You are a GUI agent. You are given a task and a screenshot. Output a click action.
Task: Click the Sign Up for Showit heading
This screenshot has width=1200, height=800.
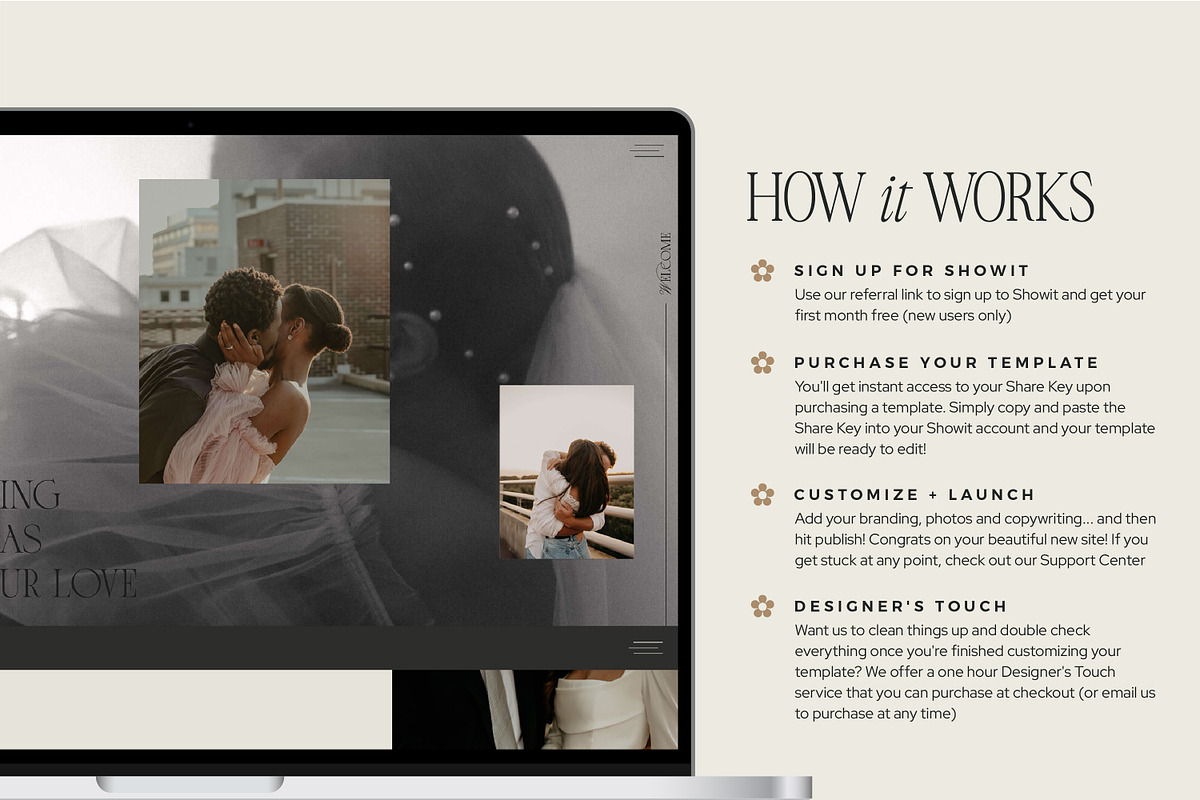click(x=911, y=271)
